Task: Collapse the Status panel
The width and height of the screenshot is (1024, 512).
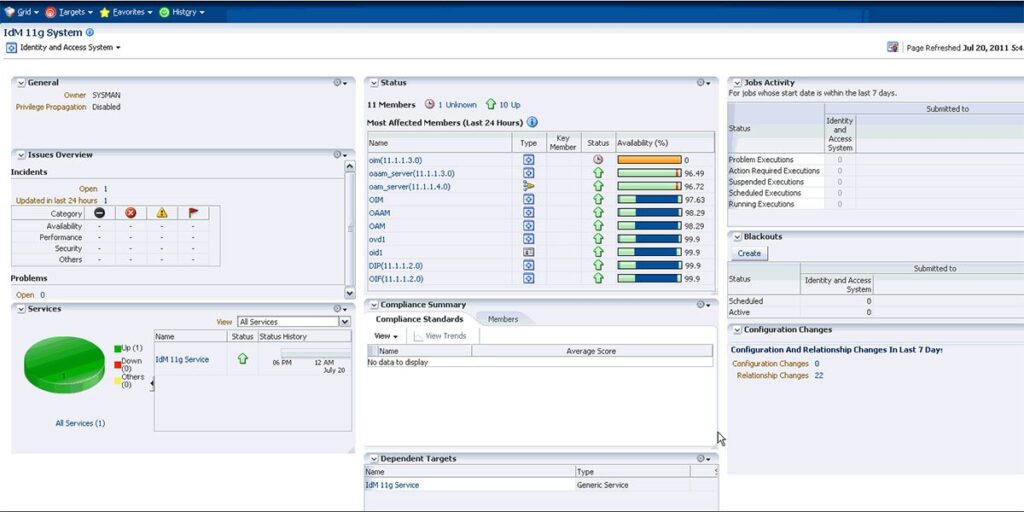Action: [374, 83]
